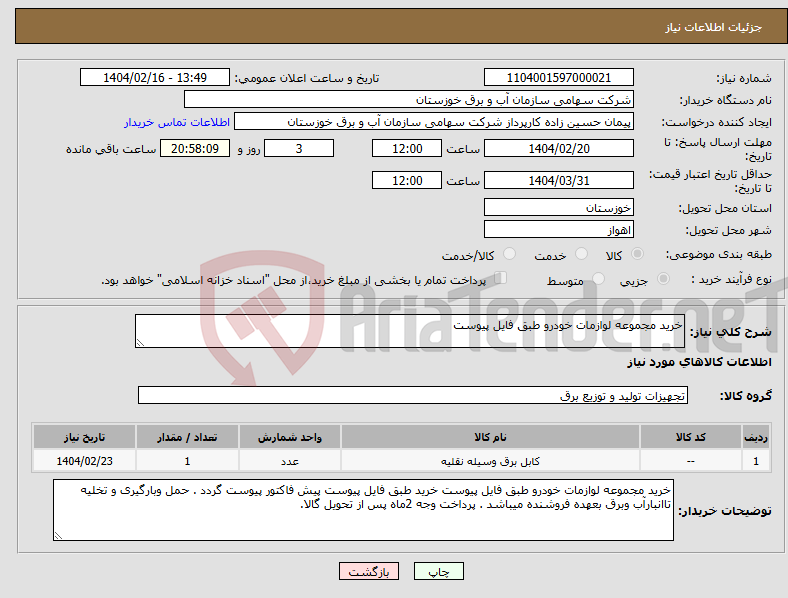Select the کالا radio button

637,254
